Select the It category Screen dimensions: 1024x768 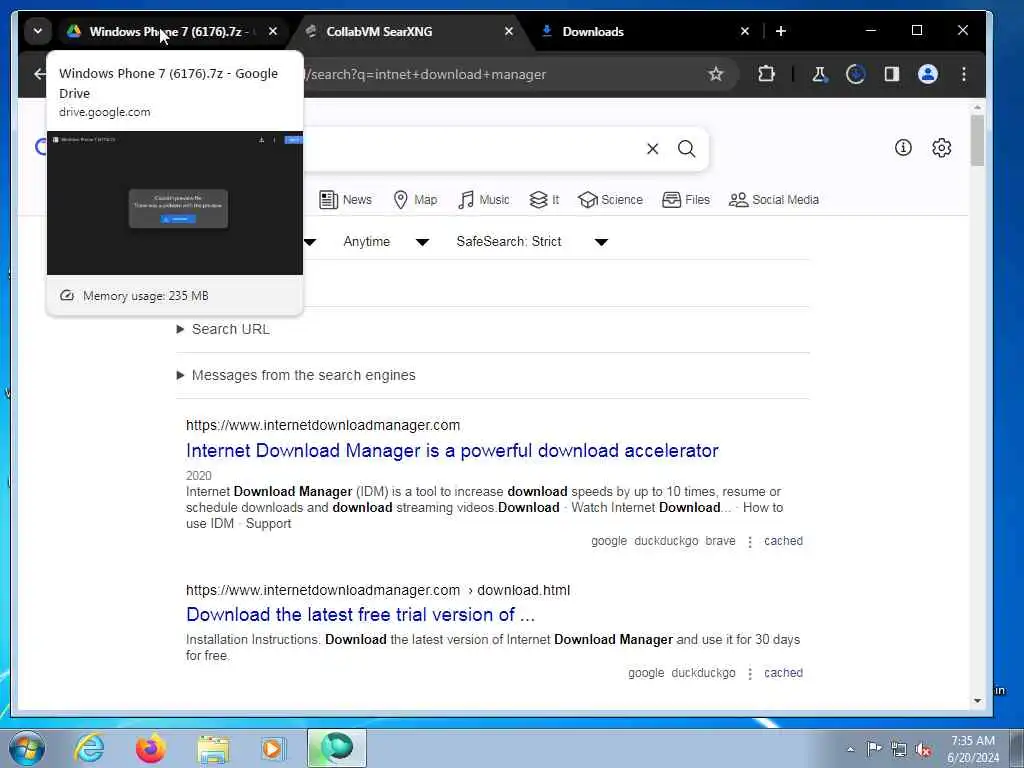tap(544, 200)
